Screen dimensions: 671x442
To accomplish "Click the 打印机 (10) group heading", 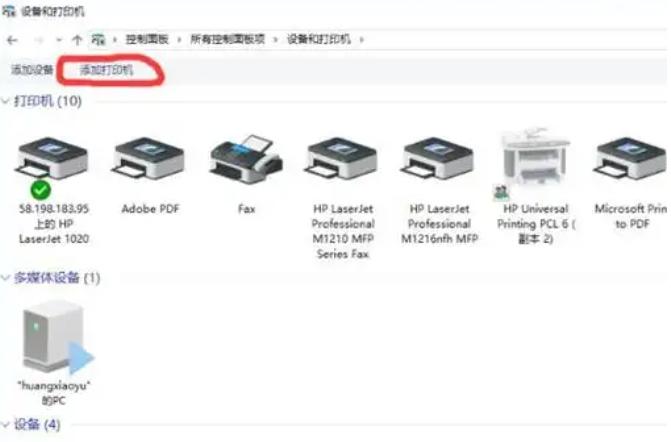I will click(48, 101).
